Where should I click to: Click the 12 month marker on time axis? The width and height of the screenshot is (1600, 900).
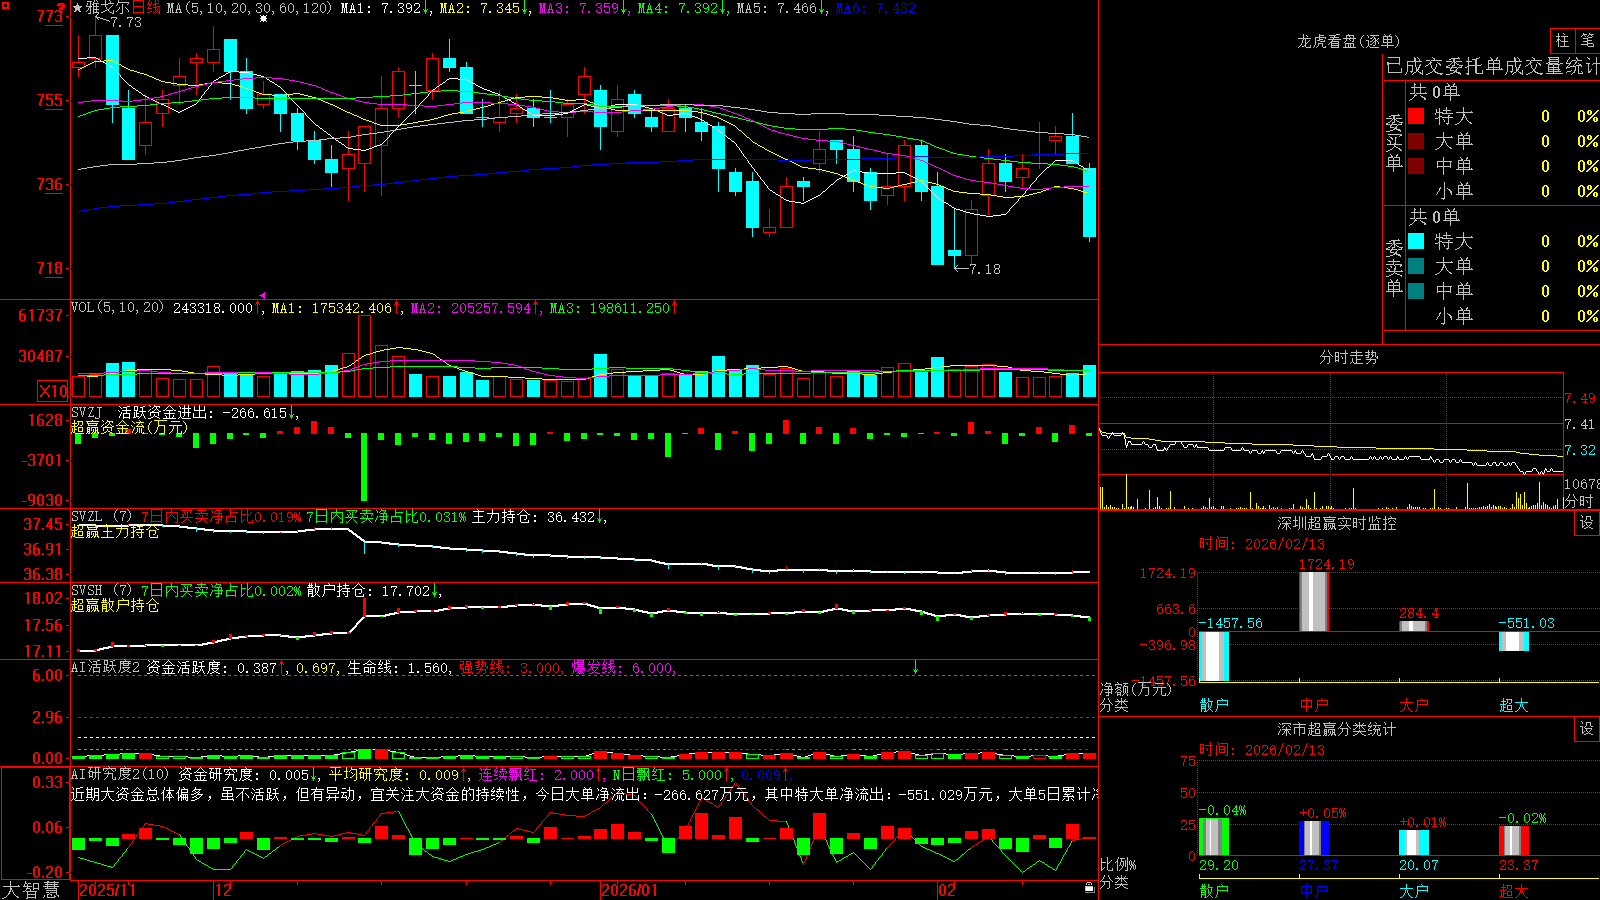pyautogui.click(x=224, y=890)
